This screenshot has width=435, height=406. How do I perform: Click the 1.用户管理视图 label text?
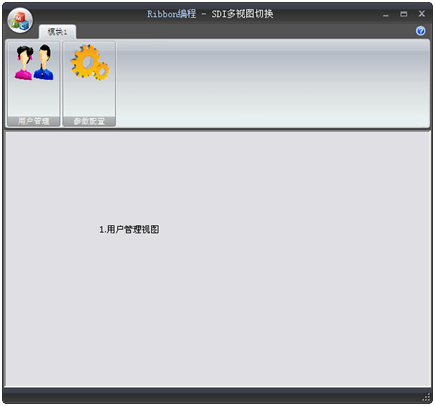(129, 230)
